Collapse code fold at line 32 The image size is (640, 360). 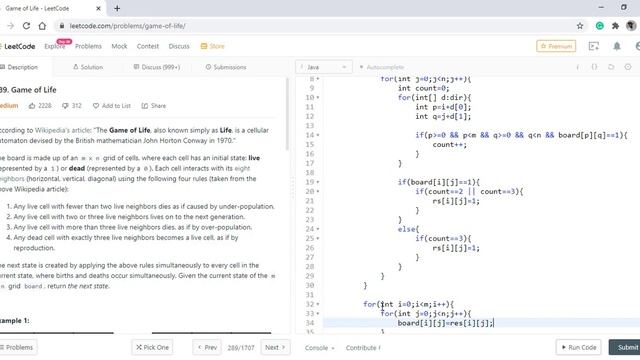[318, 304]
